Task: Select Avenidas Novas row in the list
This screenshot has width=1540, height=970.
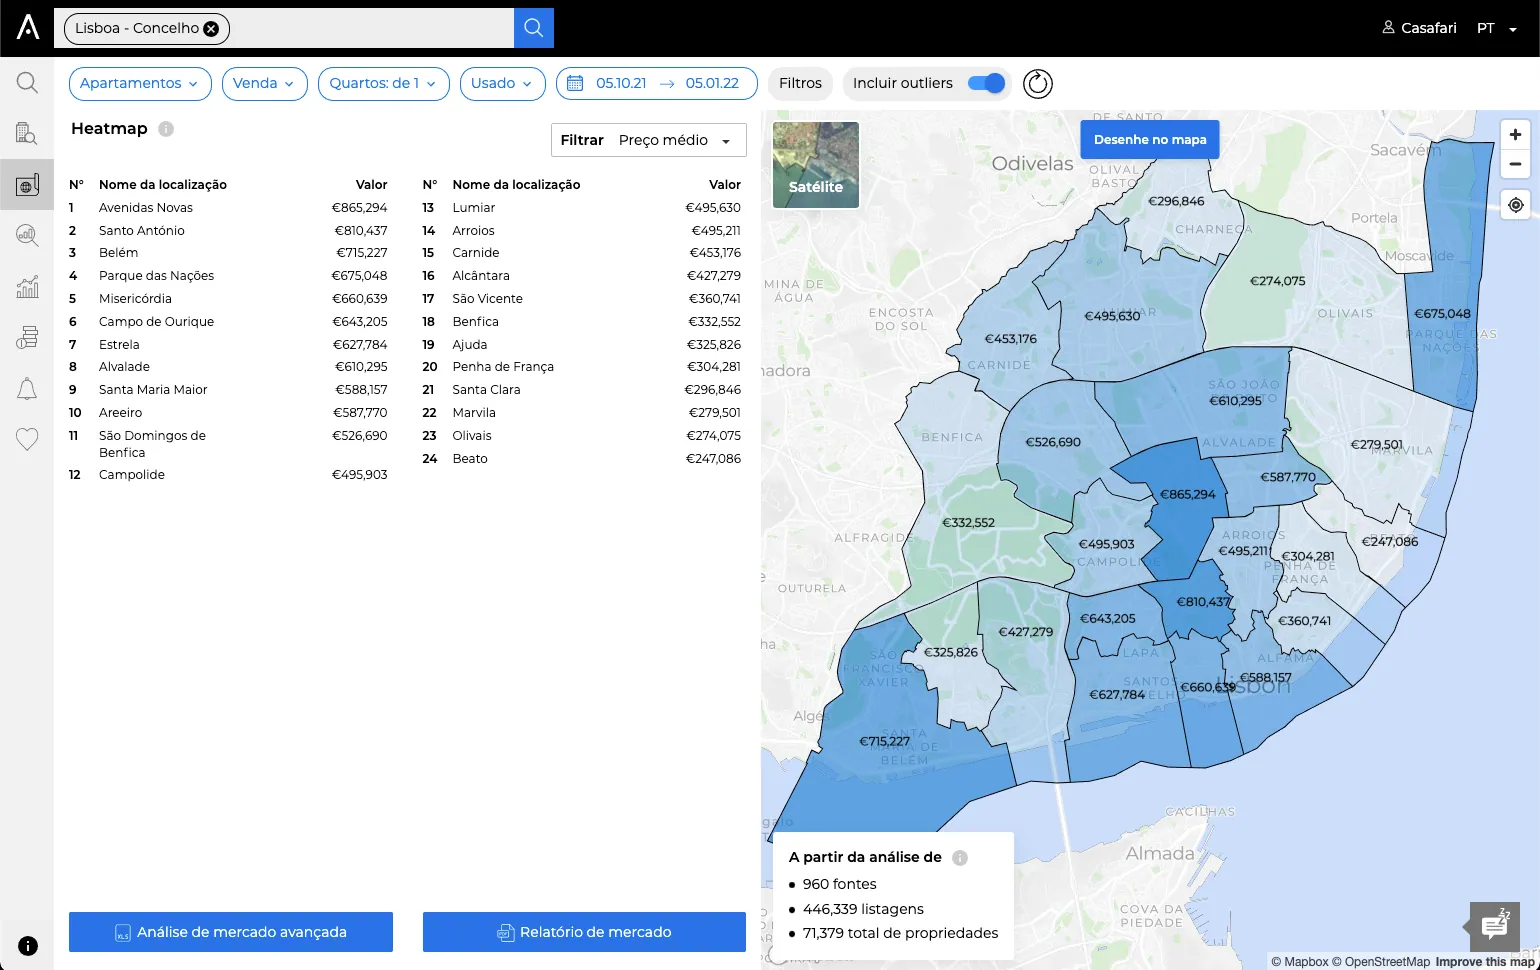Action: [228, 208]
